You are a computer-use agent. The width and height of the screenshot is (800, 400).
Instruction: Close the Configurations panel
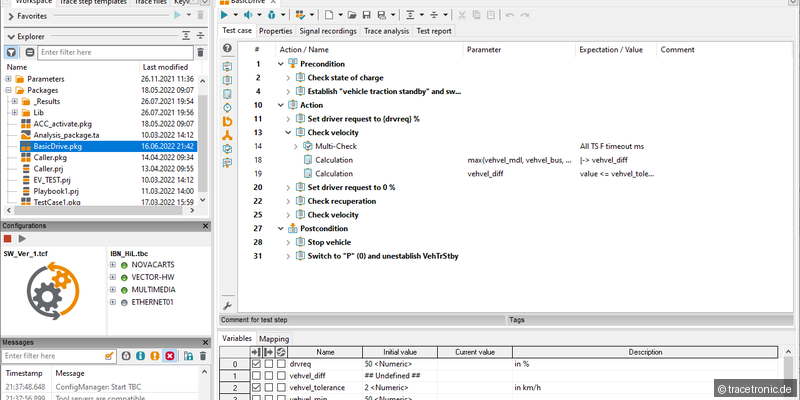click(x=206, y=226)
